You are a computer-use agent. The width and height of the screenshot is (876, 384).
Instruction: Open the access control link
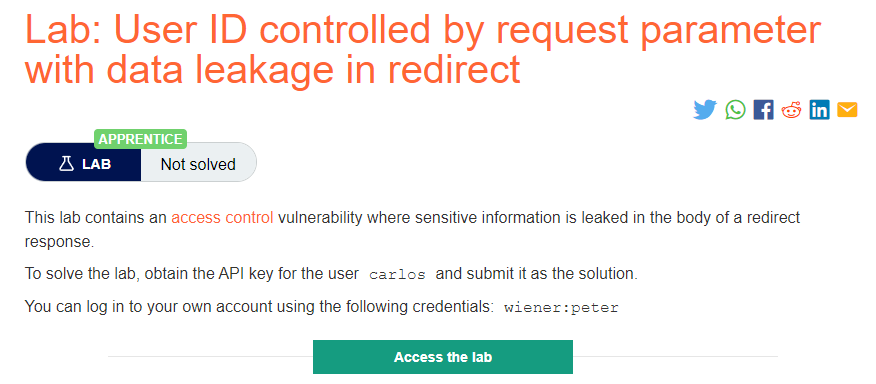click(x=222, y=217)
